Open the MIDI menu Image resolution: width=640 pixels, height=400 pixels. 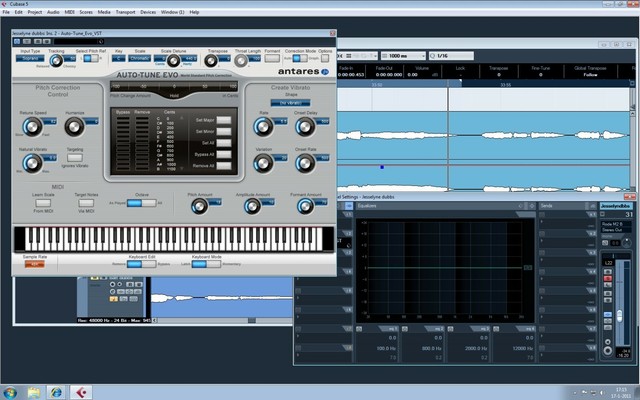[70, 12]
